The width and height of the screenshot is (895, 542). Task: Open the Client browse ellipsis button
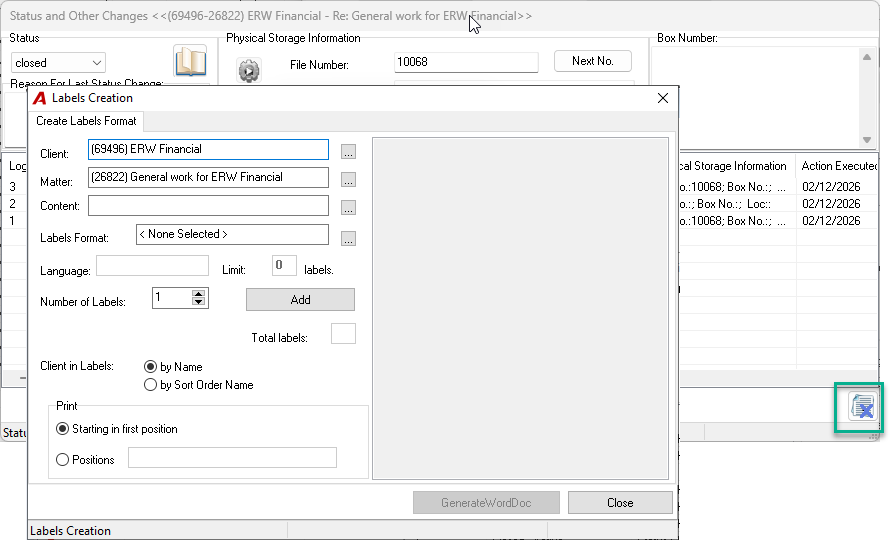click(348, 151)
